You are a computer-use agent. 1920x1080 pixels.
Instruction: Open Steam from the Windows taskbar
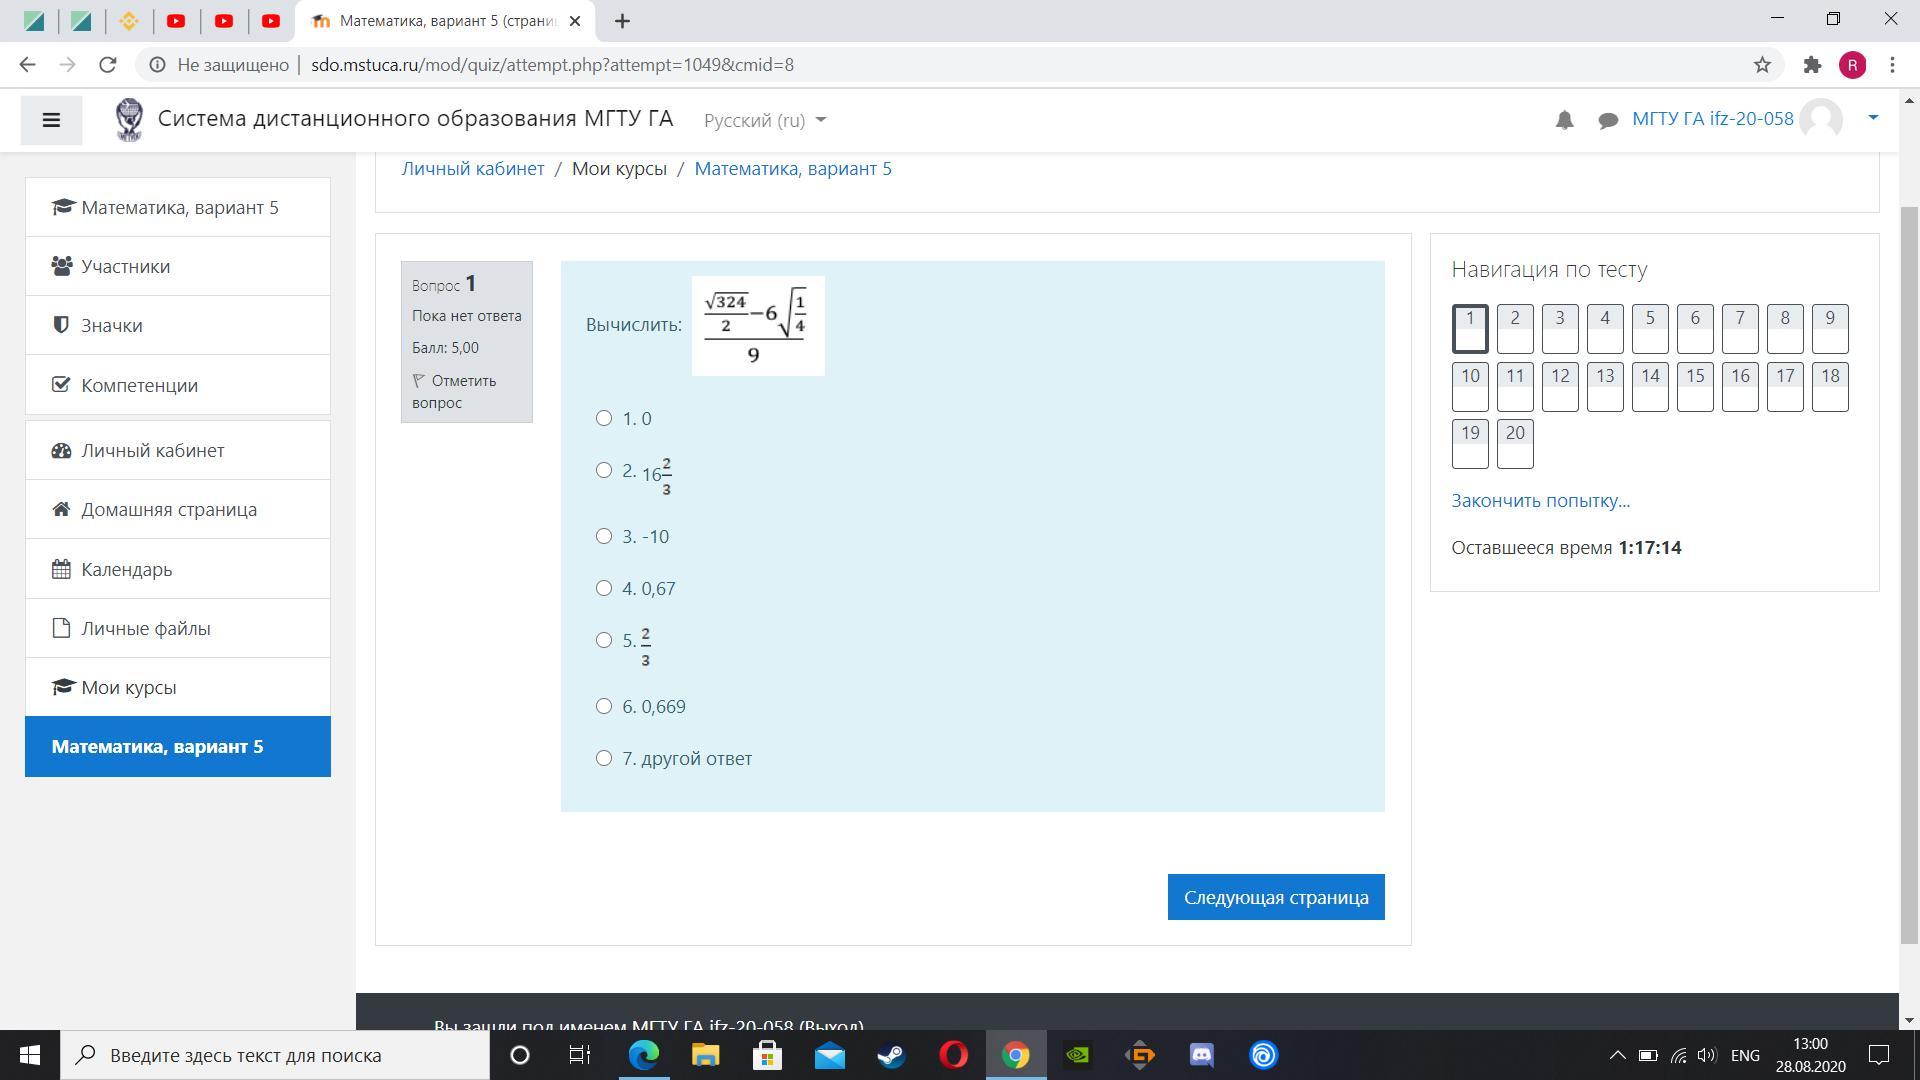tap(891, 1055)
